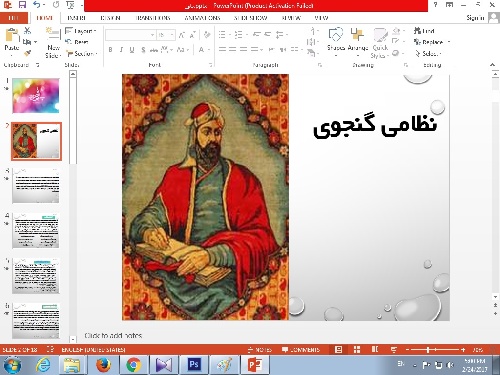This screenshot has height=375, width=500.
Task: Open the Arrange menu
Action: [358, 42]
